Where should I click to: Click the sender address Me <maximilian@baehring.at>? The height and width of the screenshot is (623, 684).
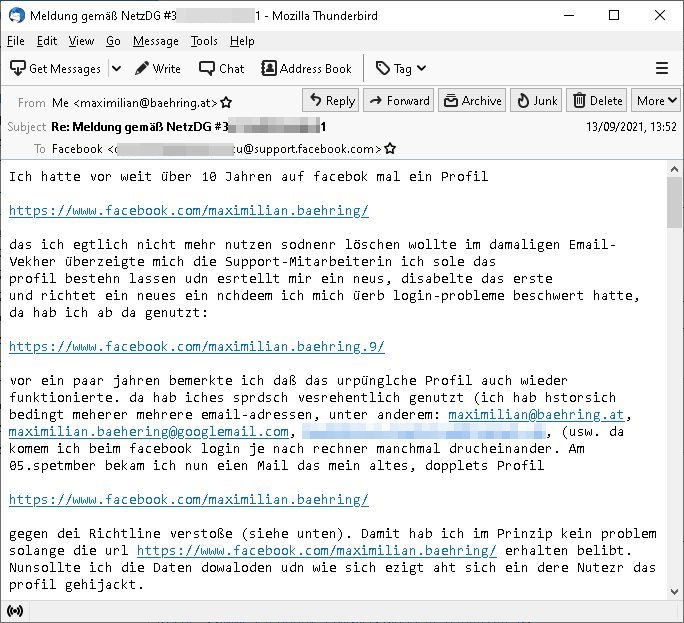(x=134, y=103)
